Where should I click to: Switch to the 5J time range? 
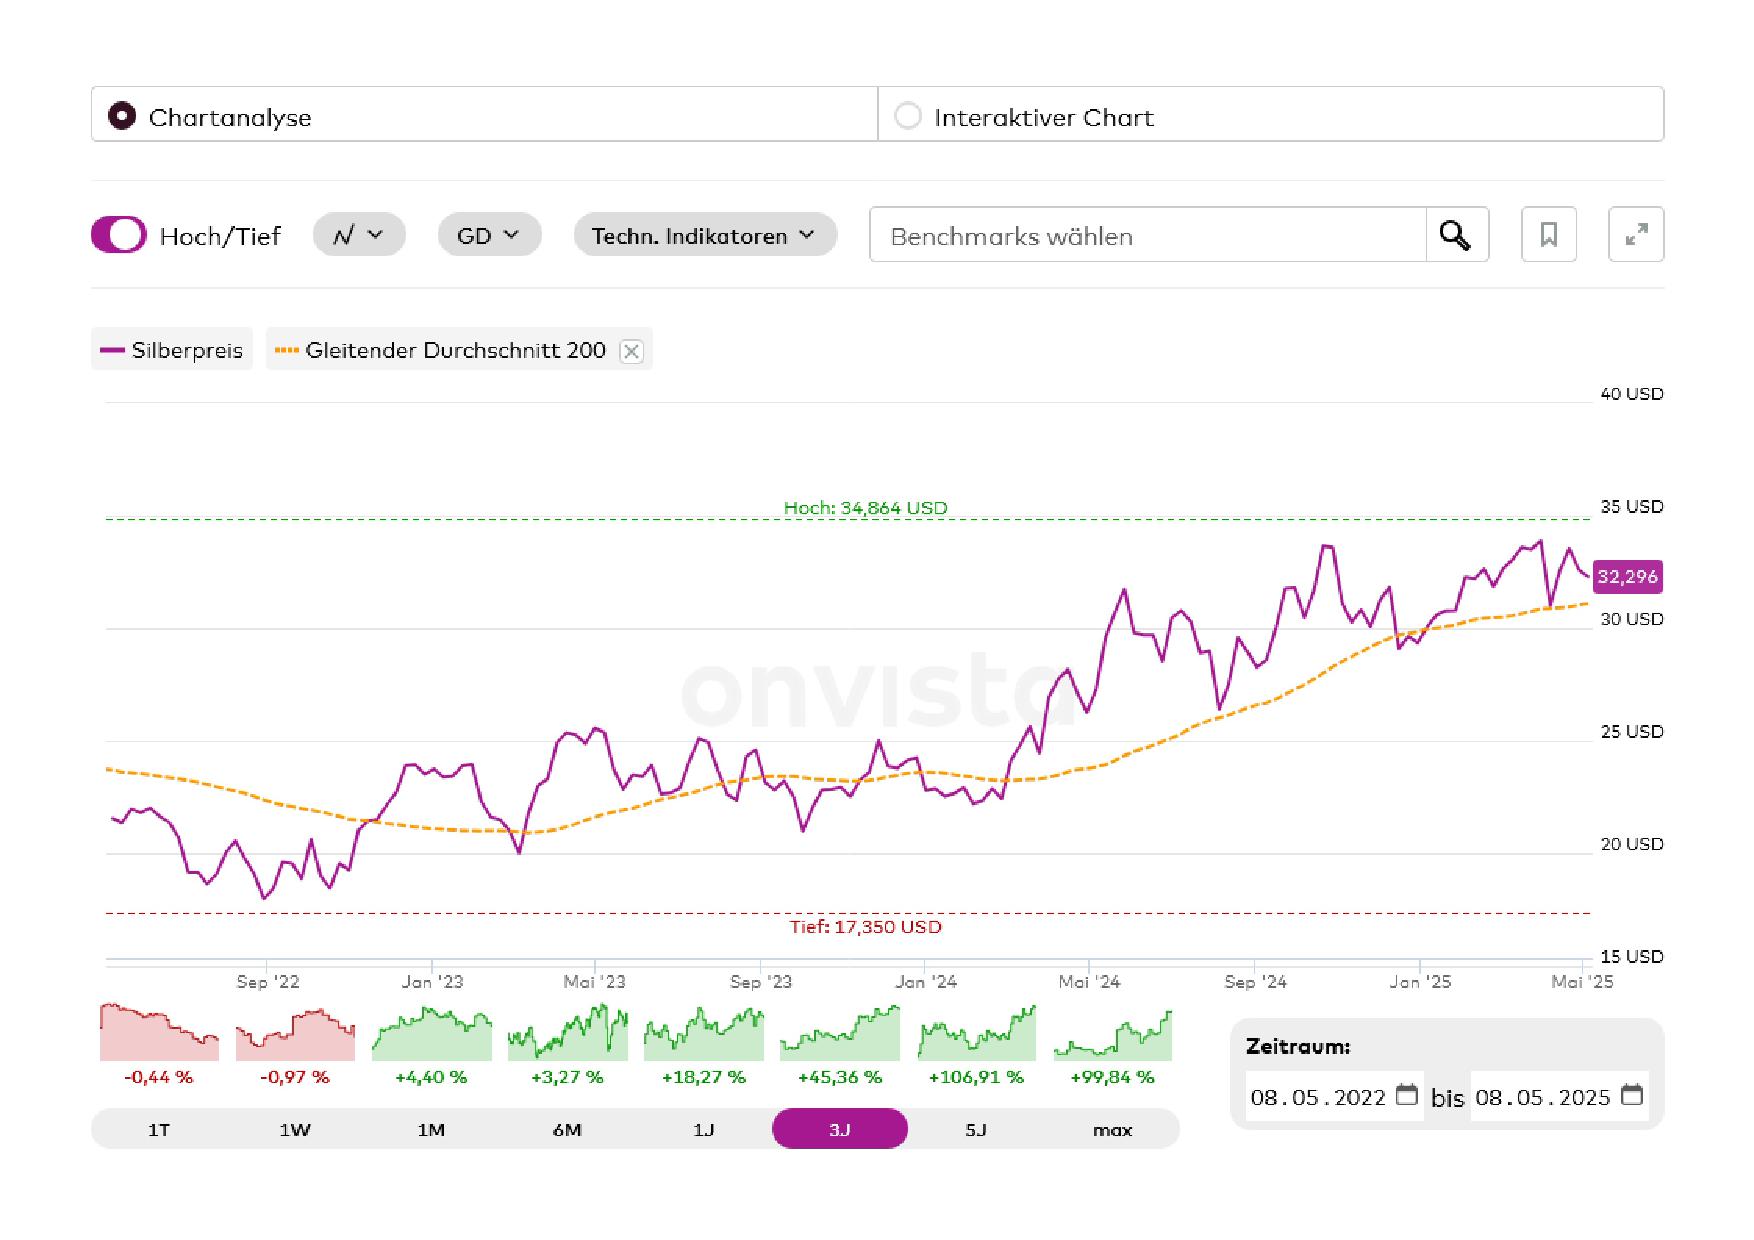pyautogui.click(x=975, y=1129)
